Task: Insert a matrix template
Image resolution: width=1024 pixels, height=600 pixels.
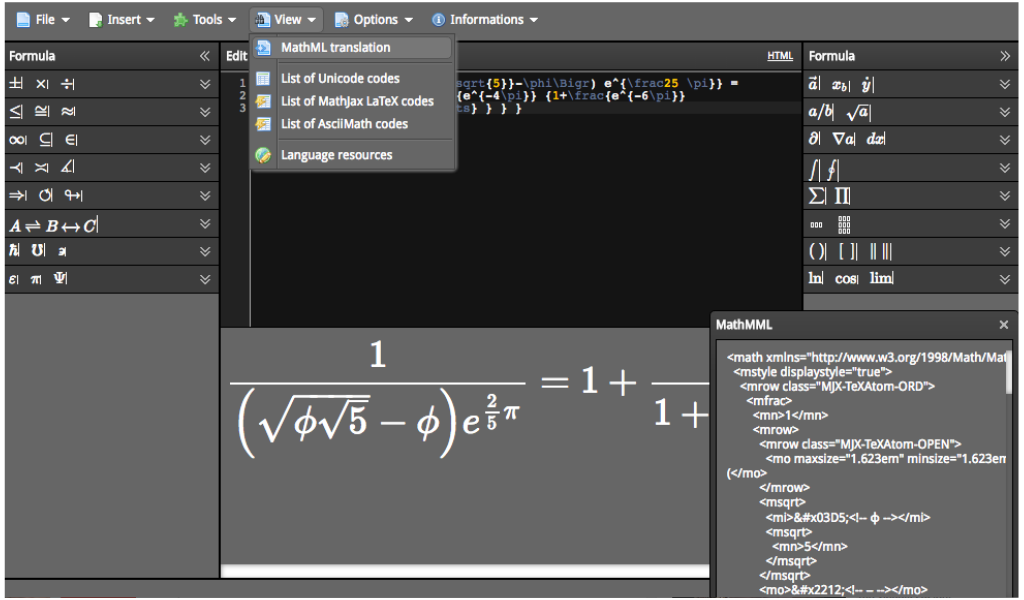Action: click(843, 223)
